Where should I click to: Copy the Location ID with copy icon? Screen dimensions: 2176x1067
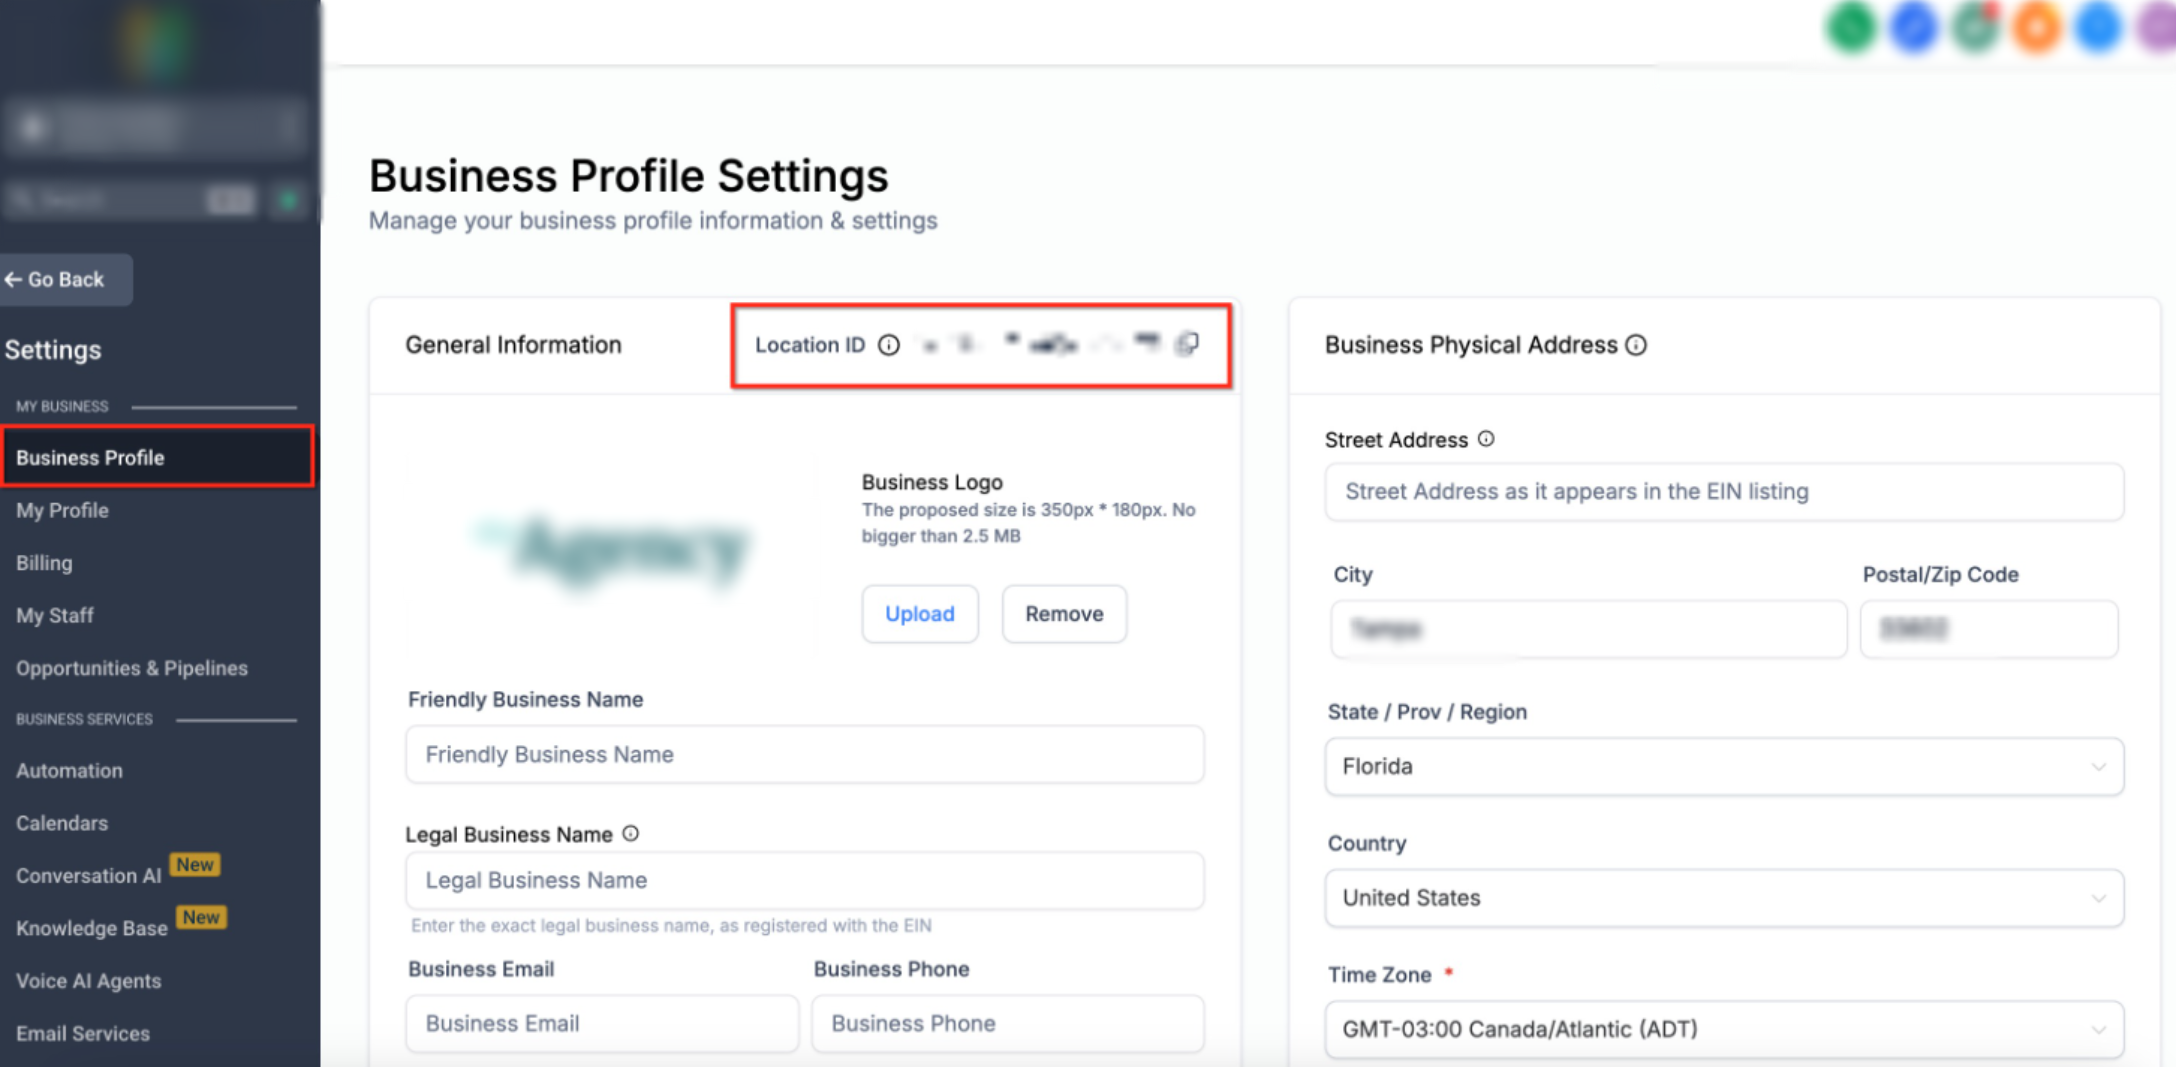[x=1187, y=344]
